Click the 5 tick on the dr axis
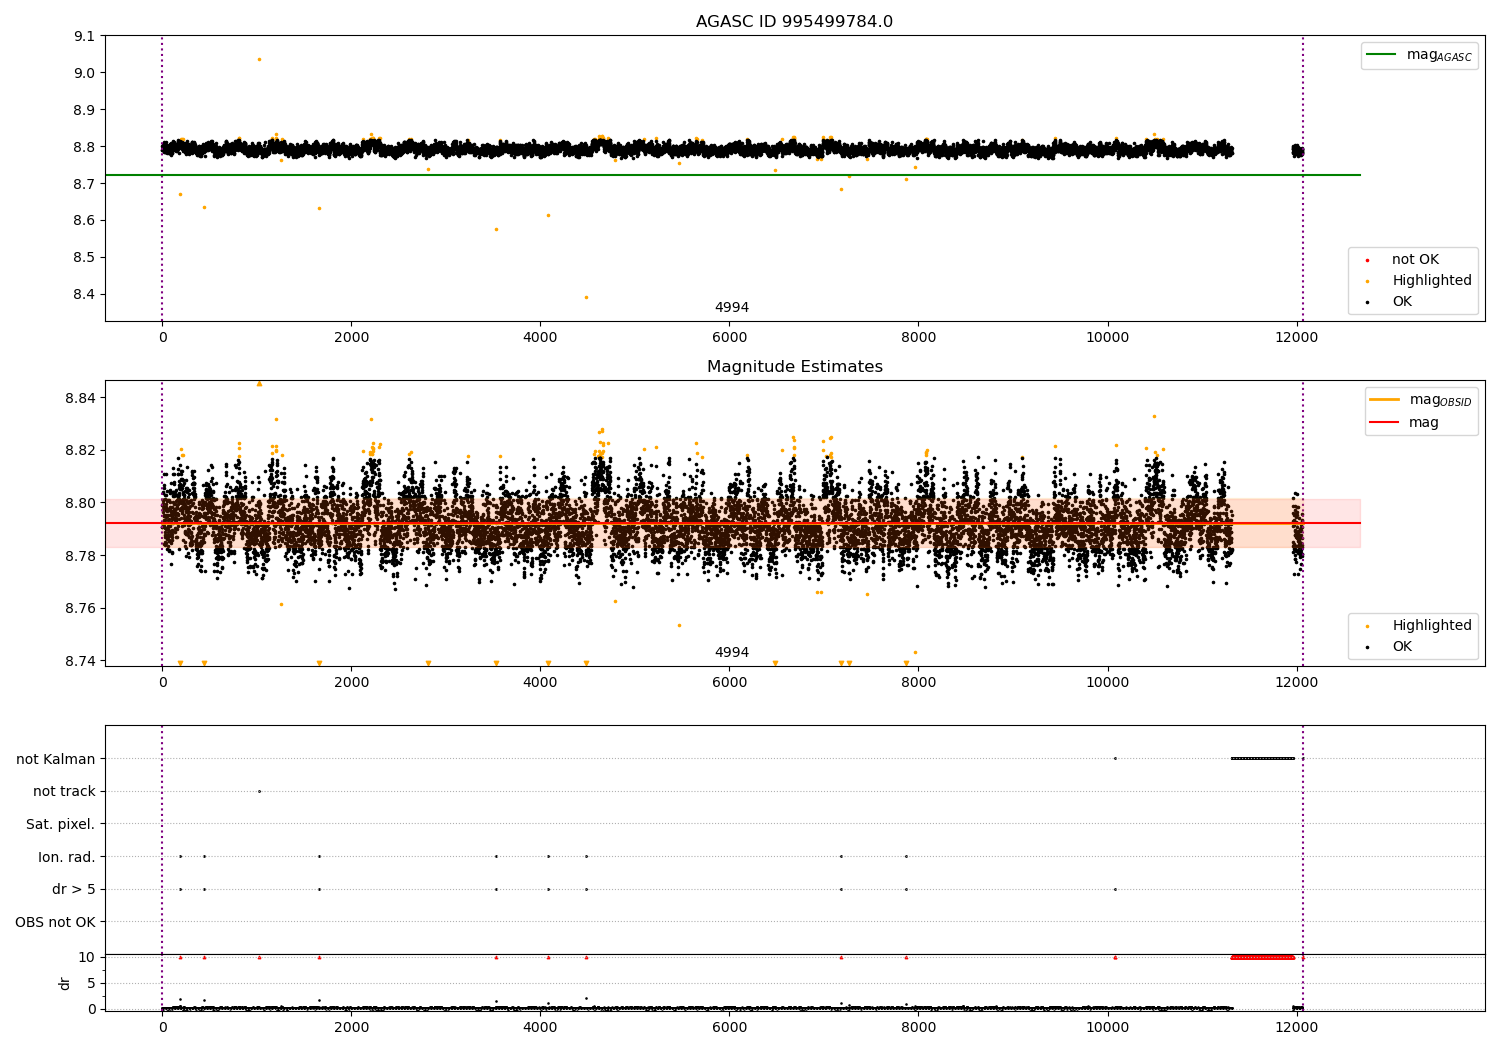This screenshot has height=1050, width=1500. pos(91,983)
